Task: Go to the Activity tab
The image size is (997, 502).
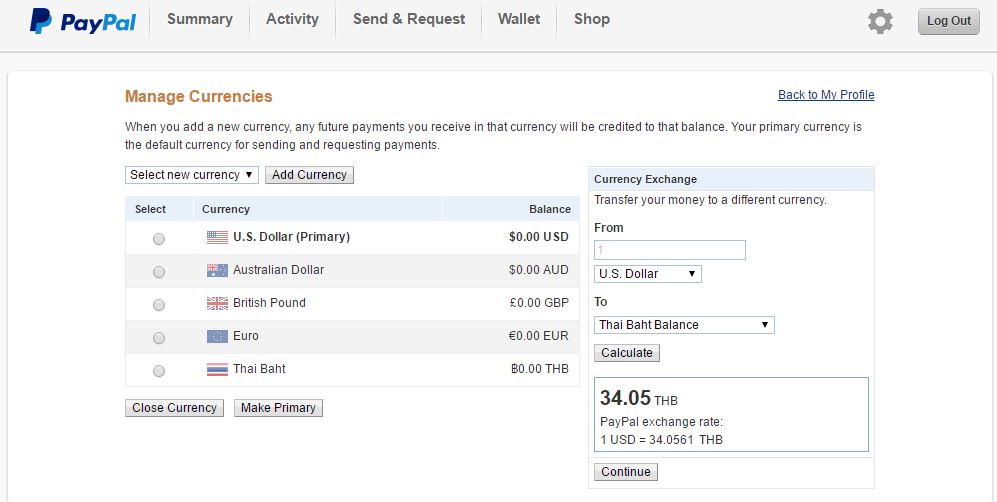Action: [x=292, y=19]
